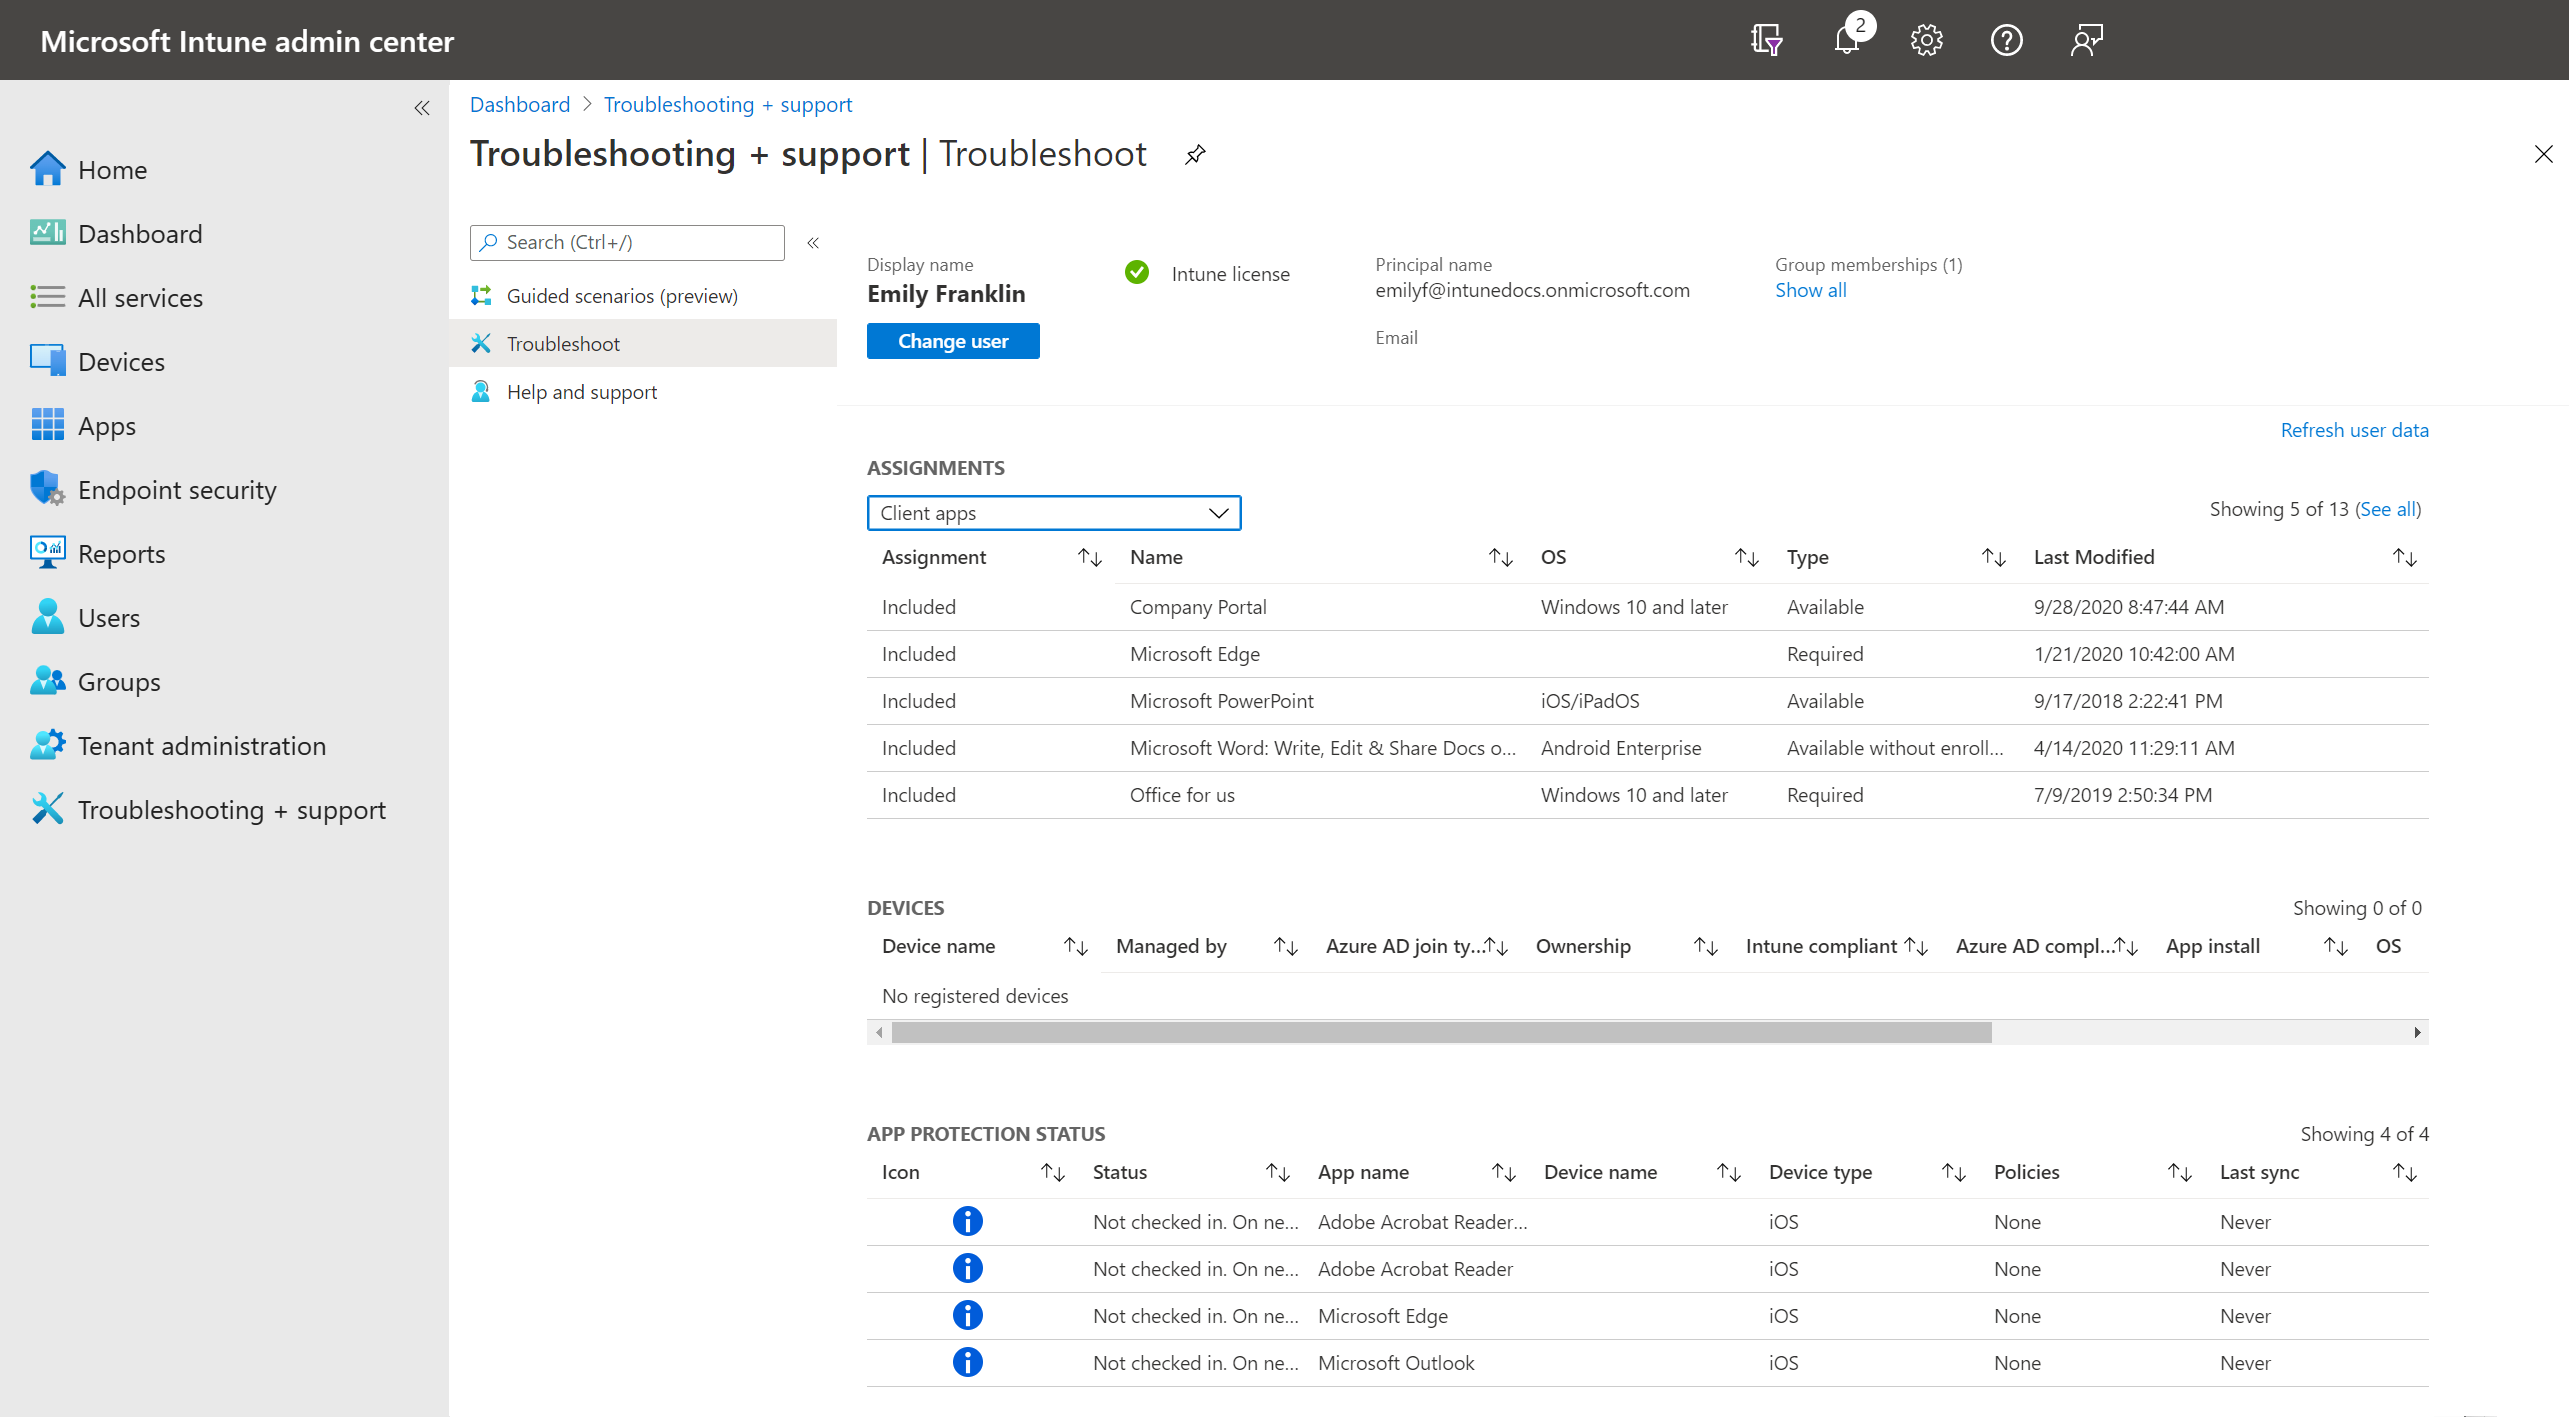Image resolution: width=2569 pixels, height=1417 pixels.
Task: Open All services in the sidebar
Action: click(x=140, y=298)
